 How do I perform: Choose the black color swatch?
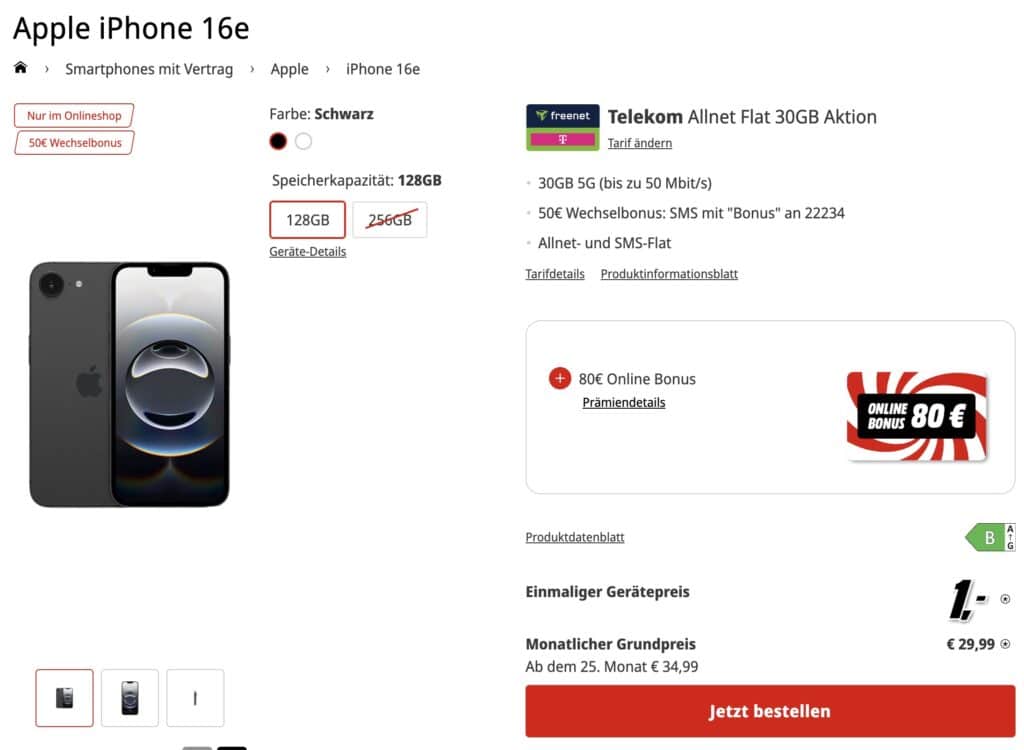(x=278, y=141)
